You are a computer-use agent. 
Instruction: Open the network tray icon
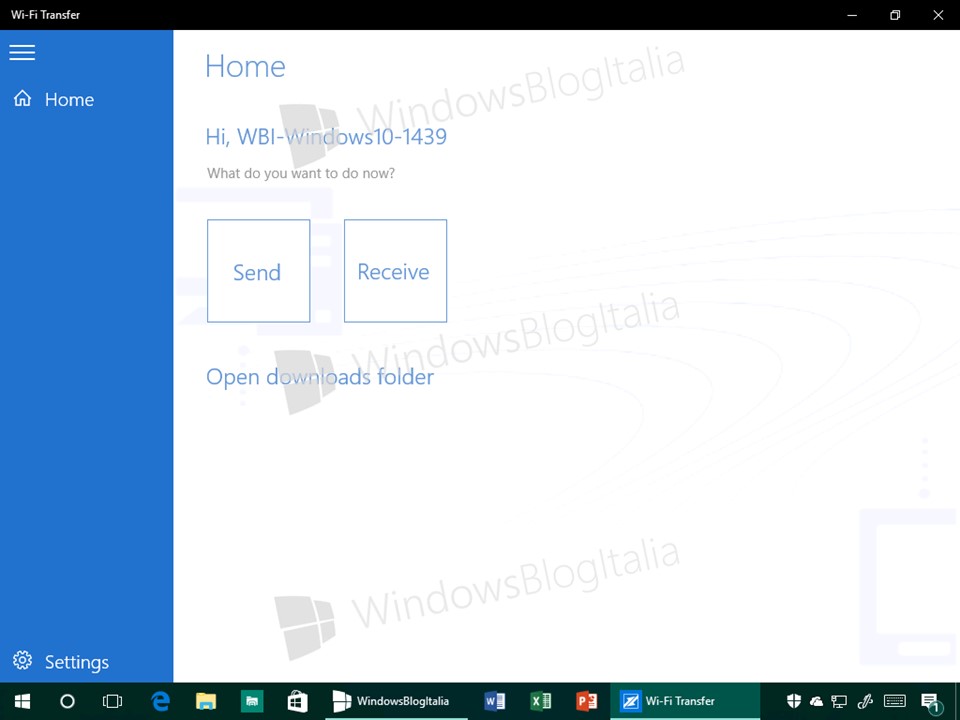pyautogui.click(x=839, y=702)
